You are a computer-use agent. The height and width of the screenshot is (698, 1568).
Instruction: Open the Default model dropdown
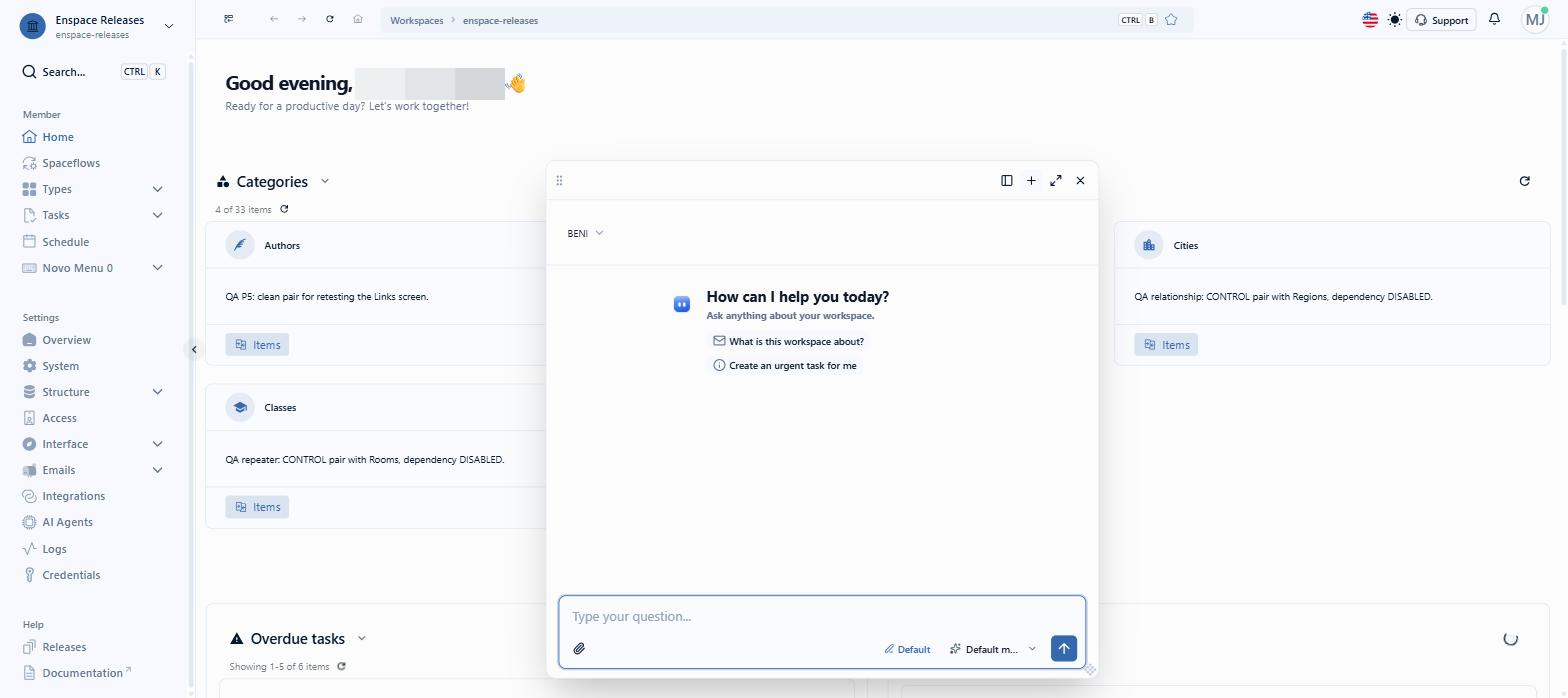pyautogui.click(x=993, y=649)
